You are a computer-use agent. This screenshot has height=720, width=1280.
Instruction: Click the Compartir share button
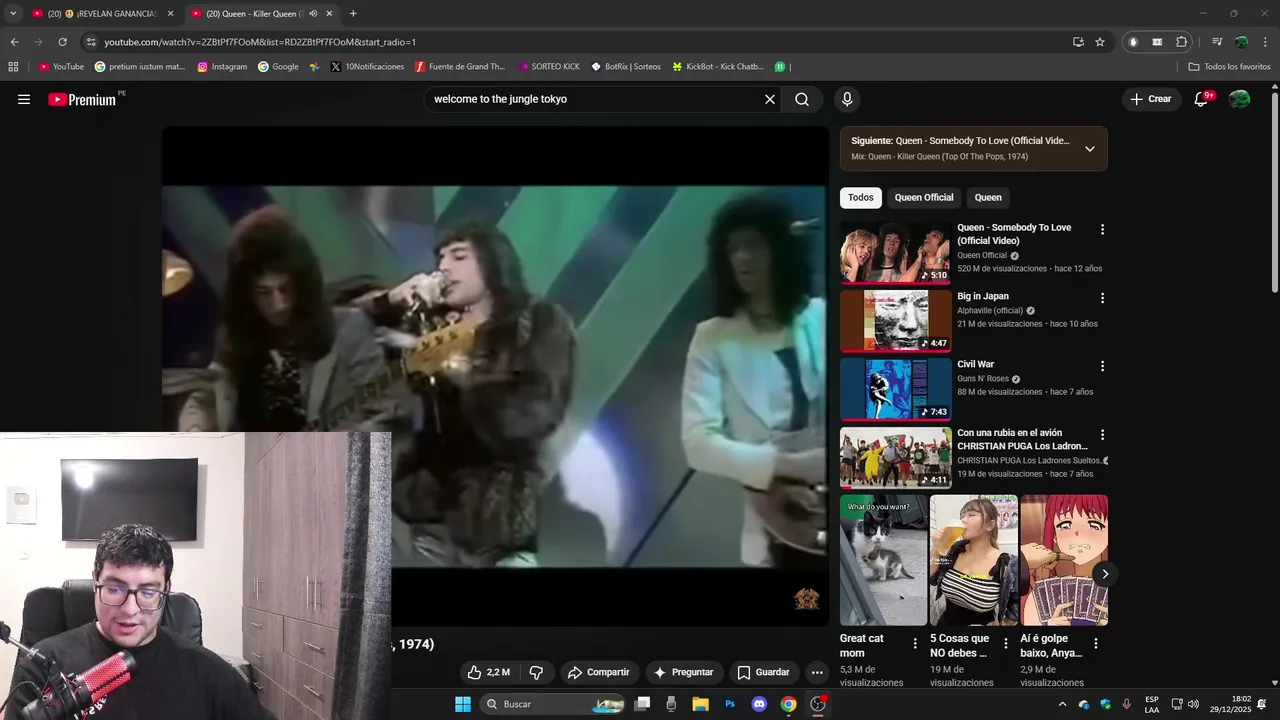(598, 672)
